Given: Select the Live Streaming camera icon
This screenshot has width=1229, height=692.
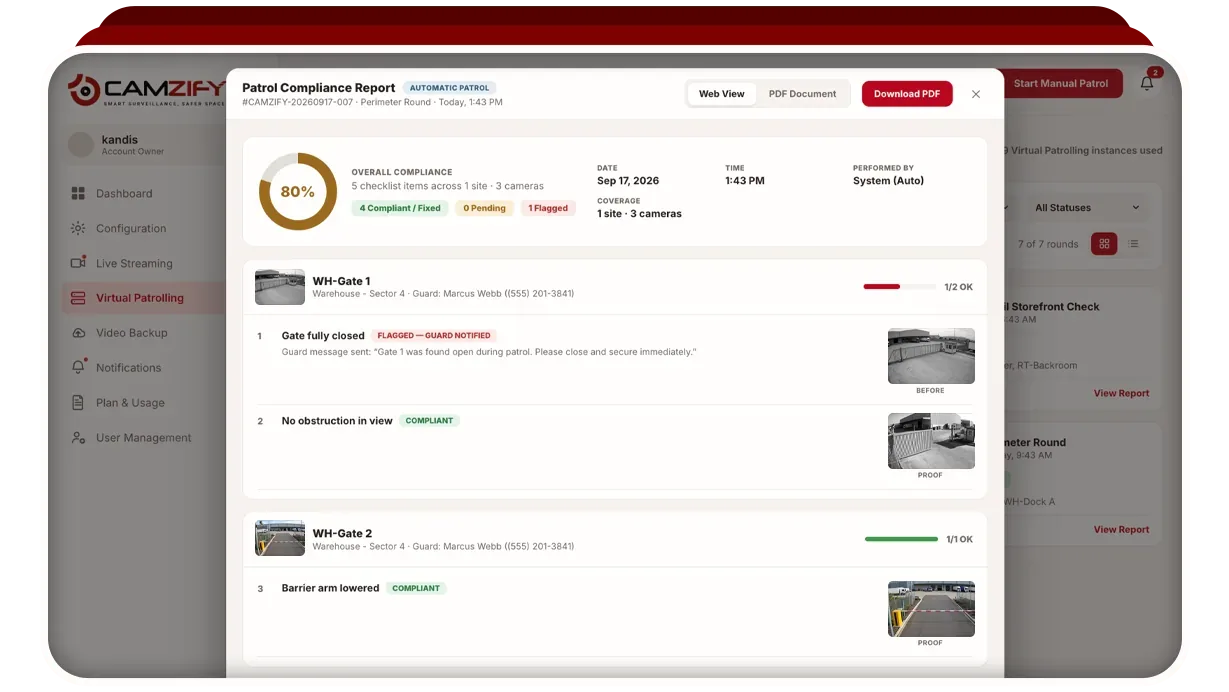Looking at the screenshot, I should 78,263.
